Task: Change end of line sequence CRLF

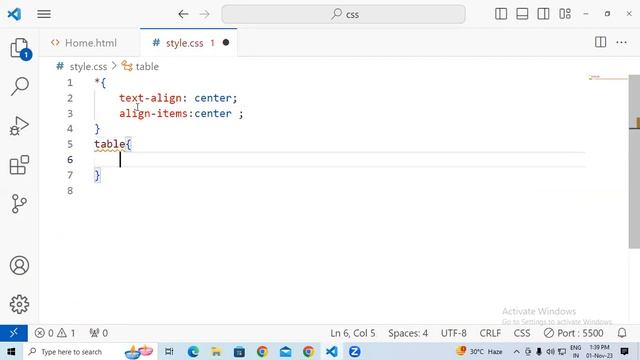Action: [x=490, y=333]
